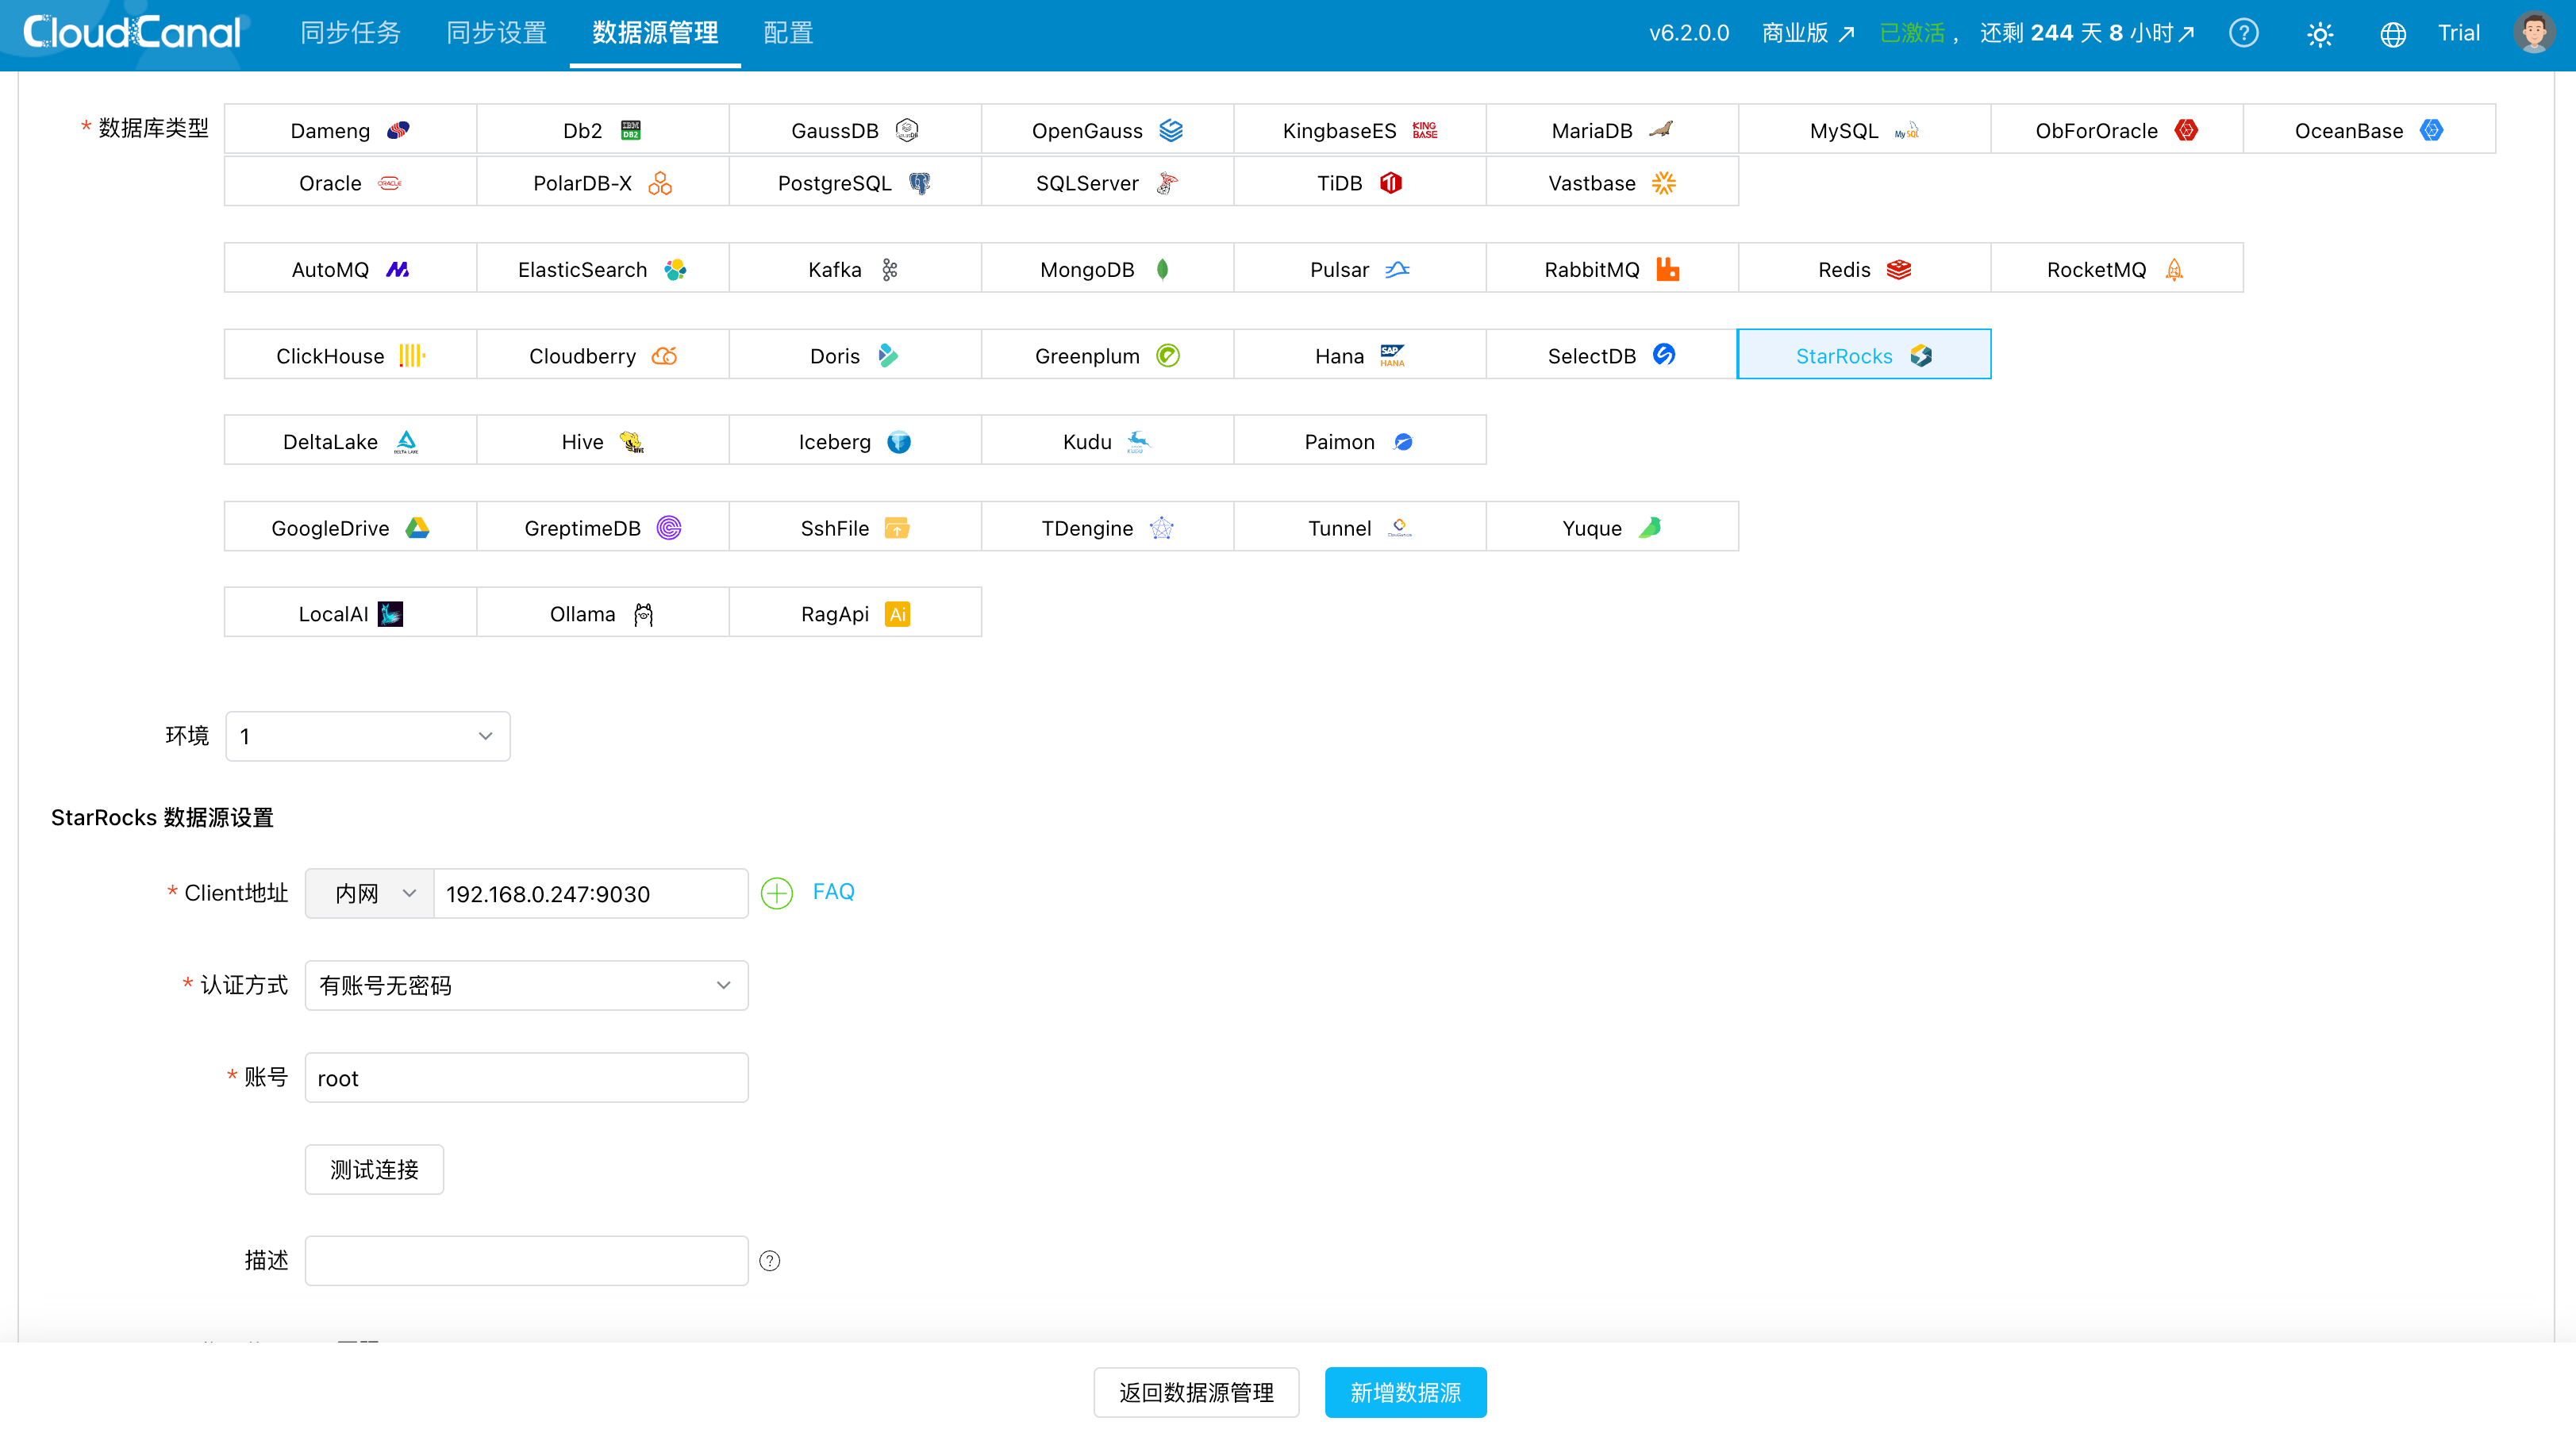Click the ClickHouse yellow bars icon

[412, 355]
